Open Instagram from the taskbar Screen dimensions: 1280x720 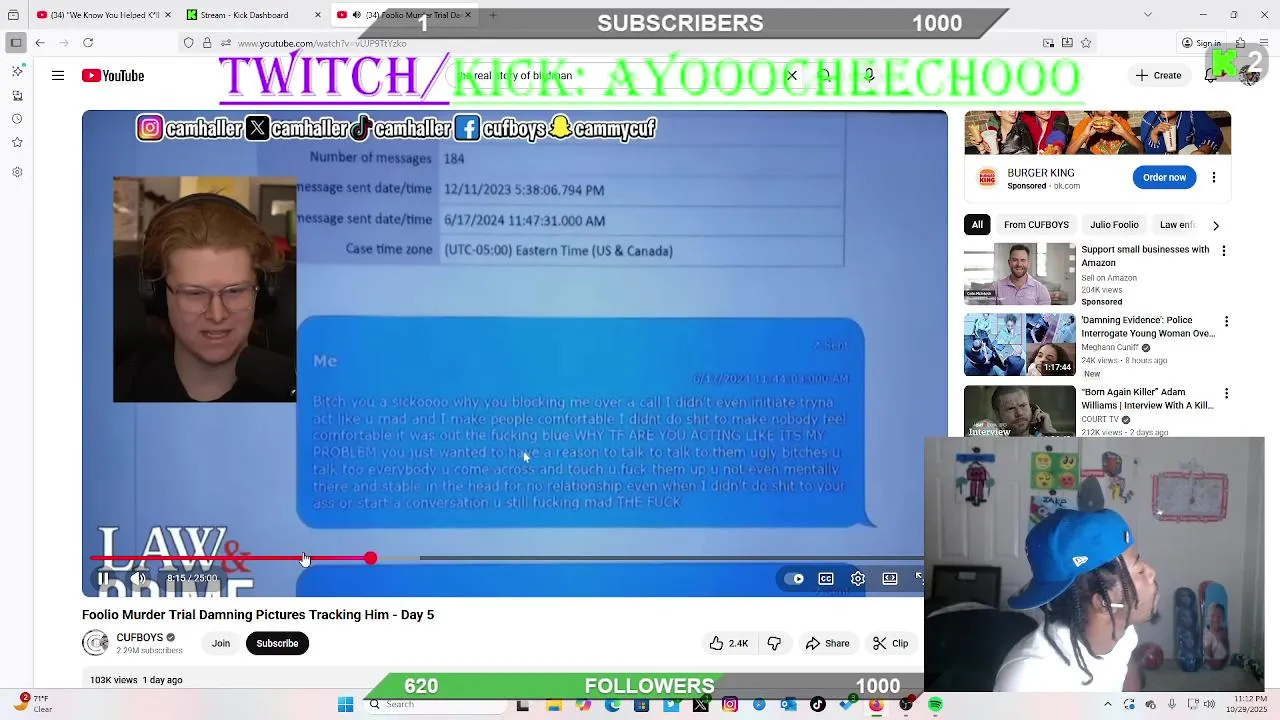click(x=730, y=705)
